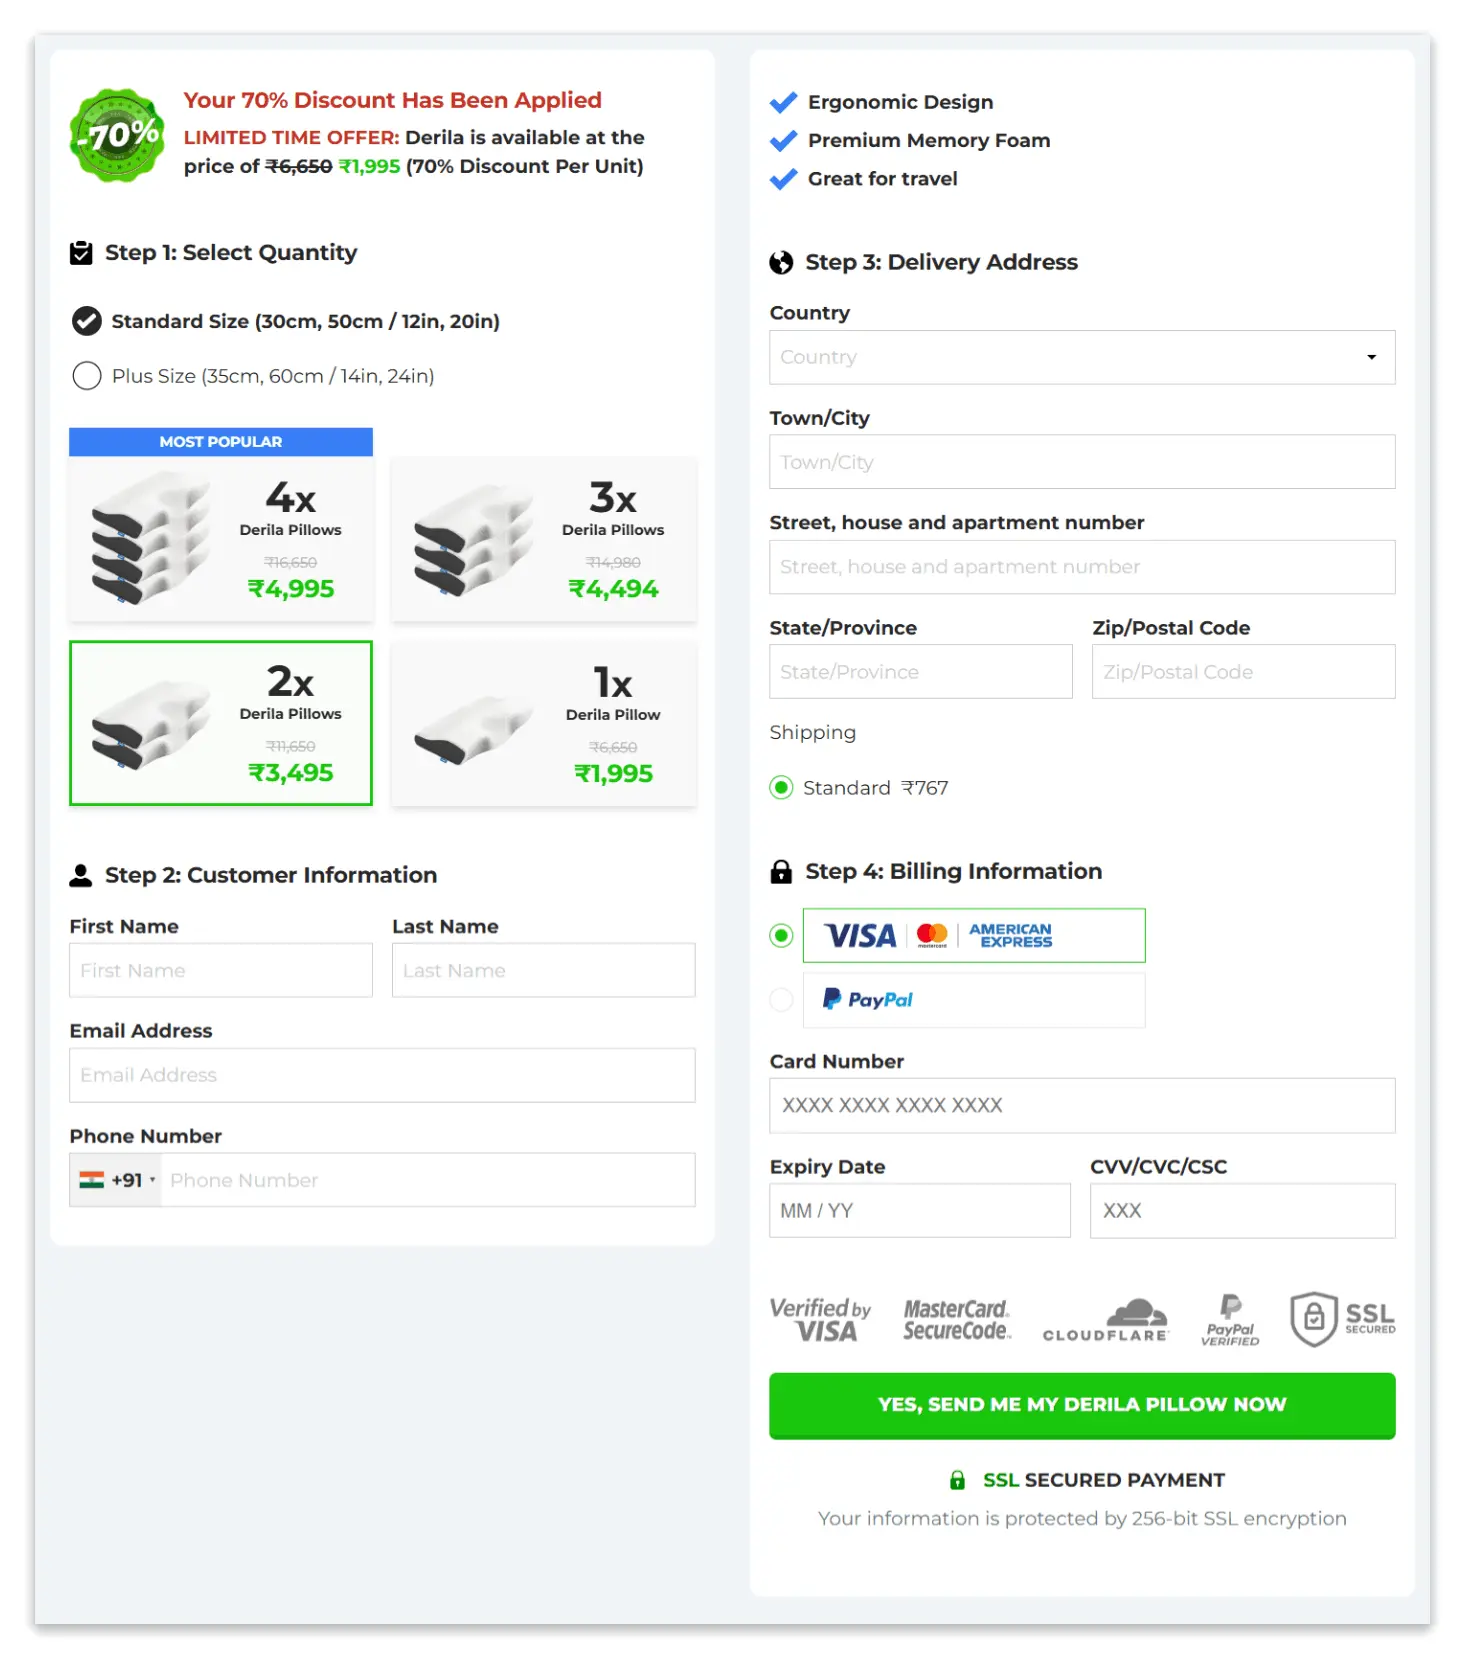Click the VISA logo in payment option
The height and width of the screenshot is (1659, 1465).
860,936
